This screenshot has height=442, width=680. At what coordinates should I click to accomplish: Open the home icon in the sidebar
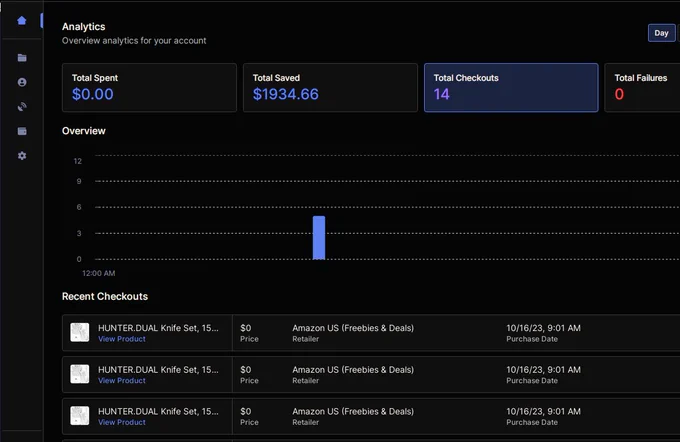click(x=22, y=20)
